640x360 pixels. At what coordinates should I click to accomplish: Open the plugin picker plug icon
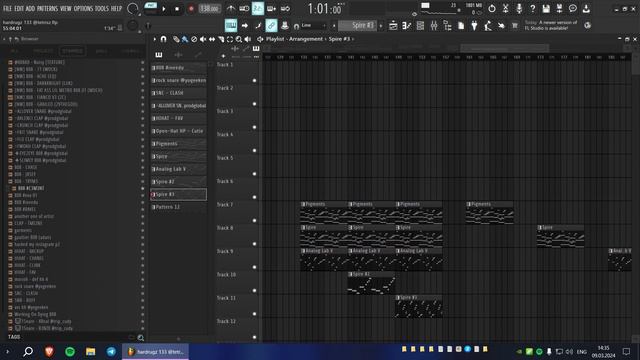click(x=474, y=25)
